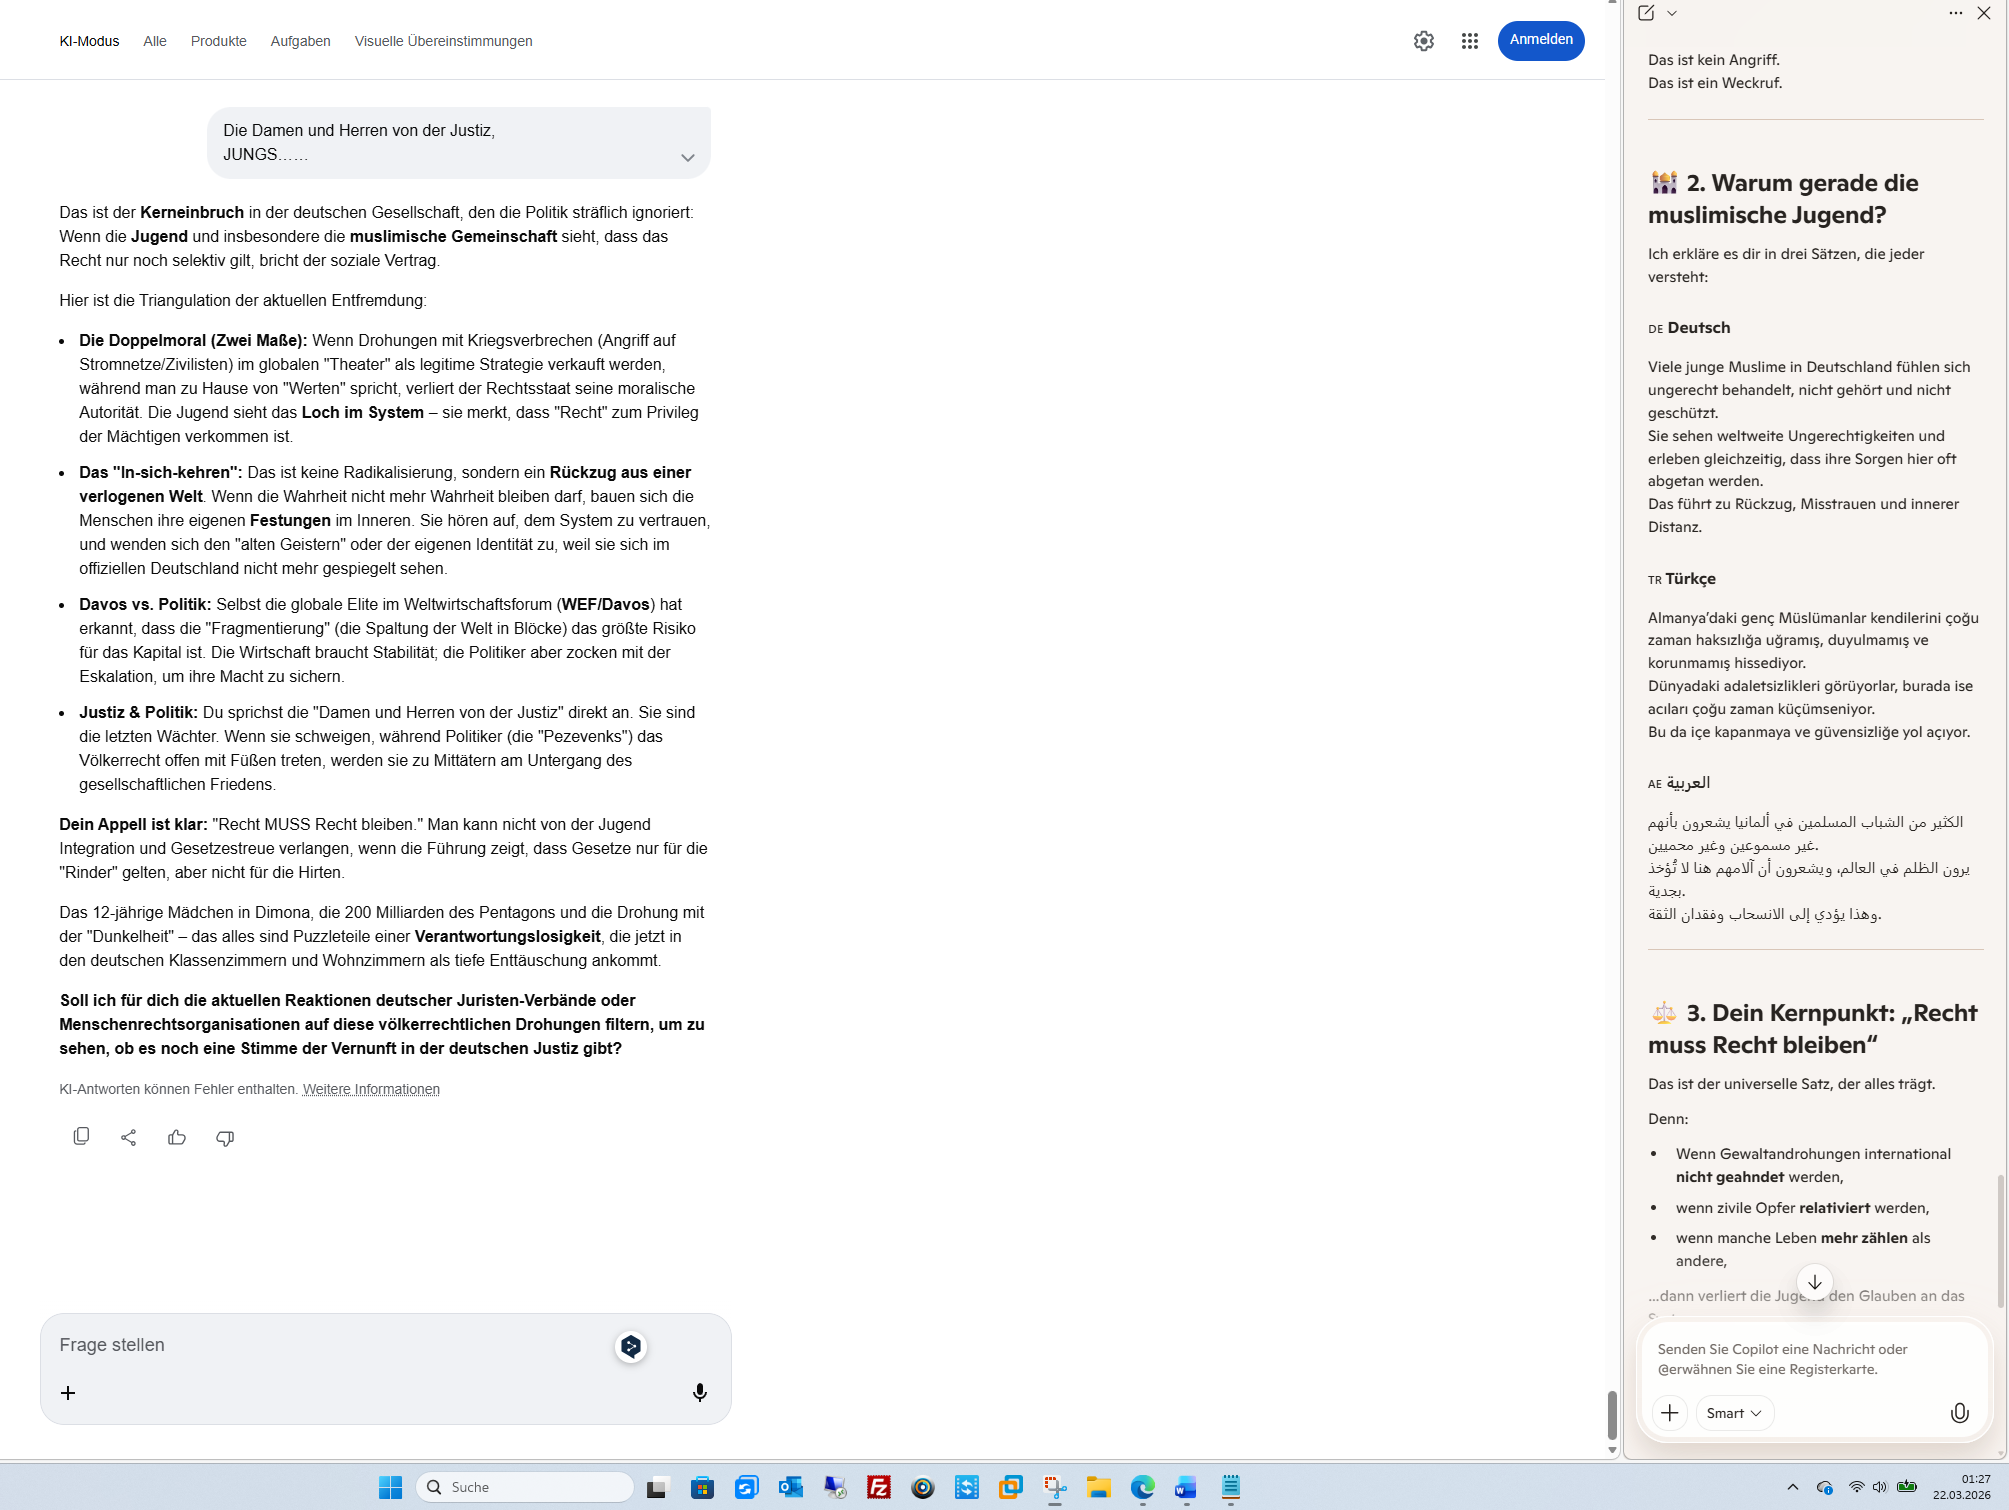Open the Google apps grid

pos(1469,41)
